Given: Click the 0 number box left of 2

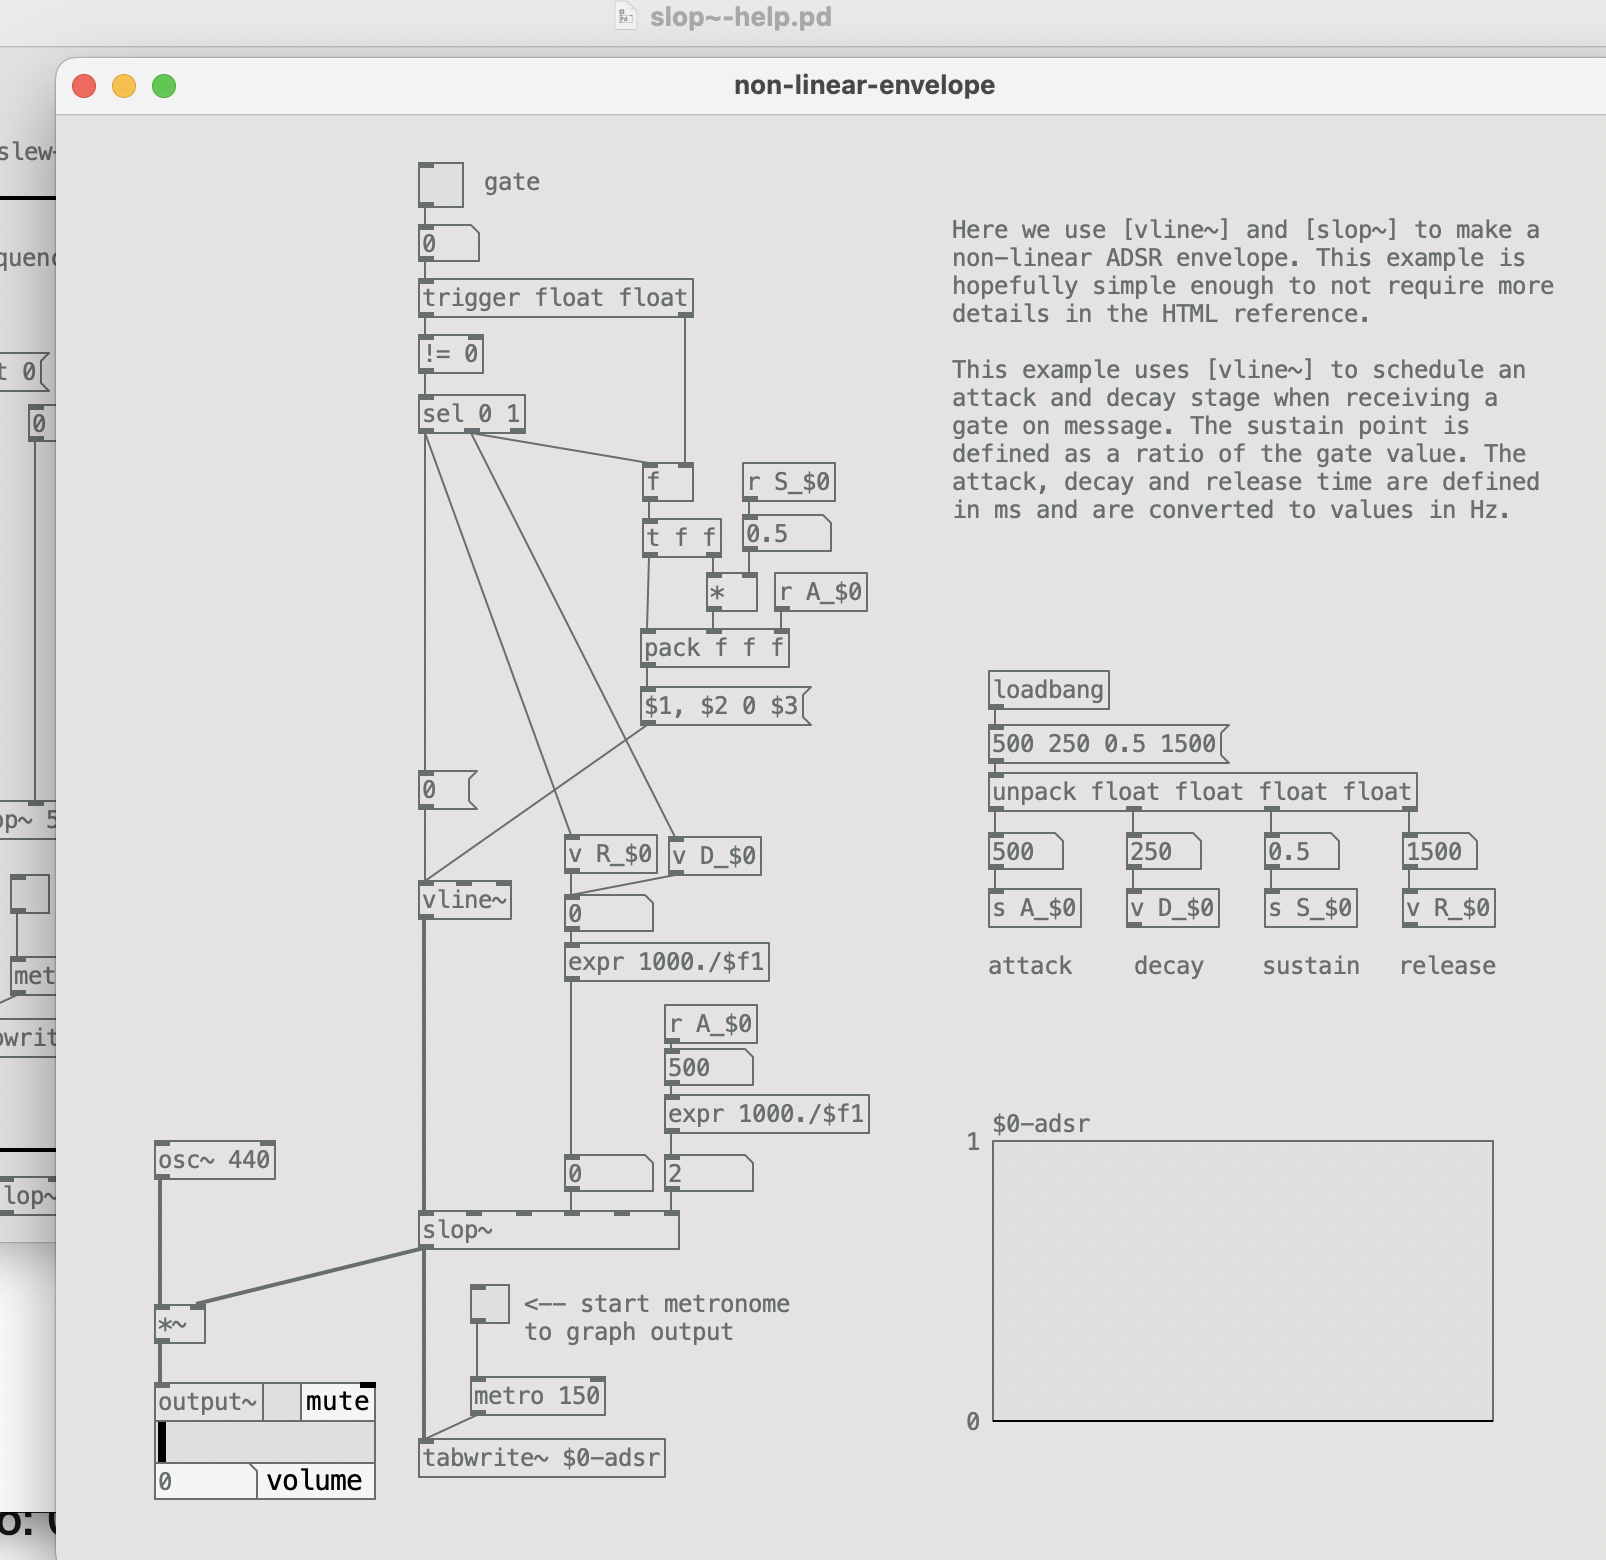Looking at the screenshot, I should (609, 1174).
